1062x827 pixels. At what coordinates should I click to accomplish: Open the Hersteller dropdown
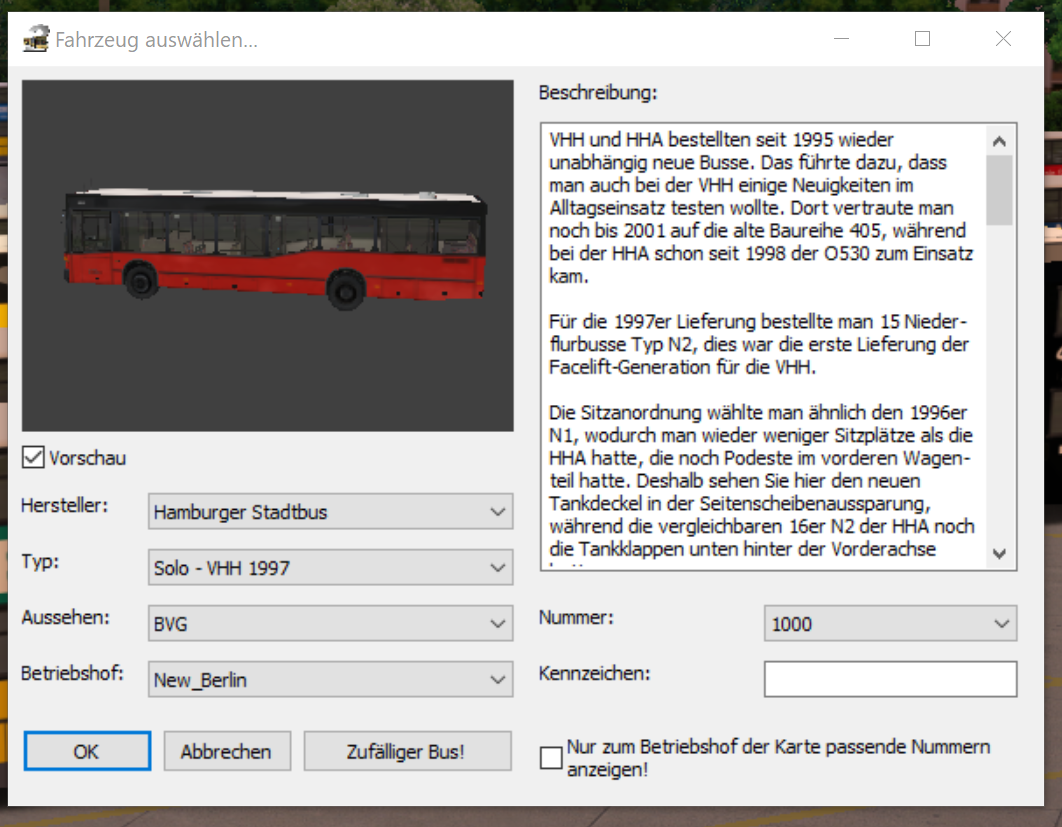tap(330, 512)
